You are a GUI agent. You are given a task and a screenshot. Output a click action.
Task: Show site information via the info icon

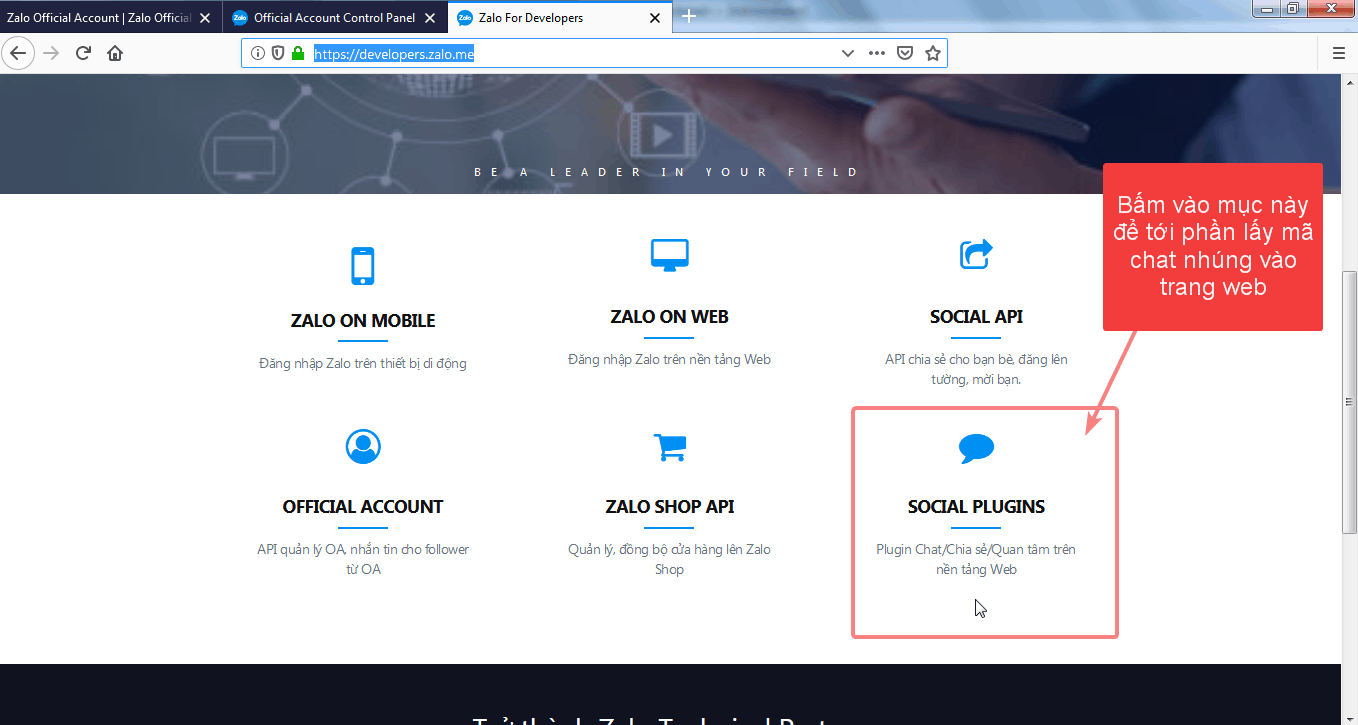[x=258, y=53]
